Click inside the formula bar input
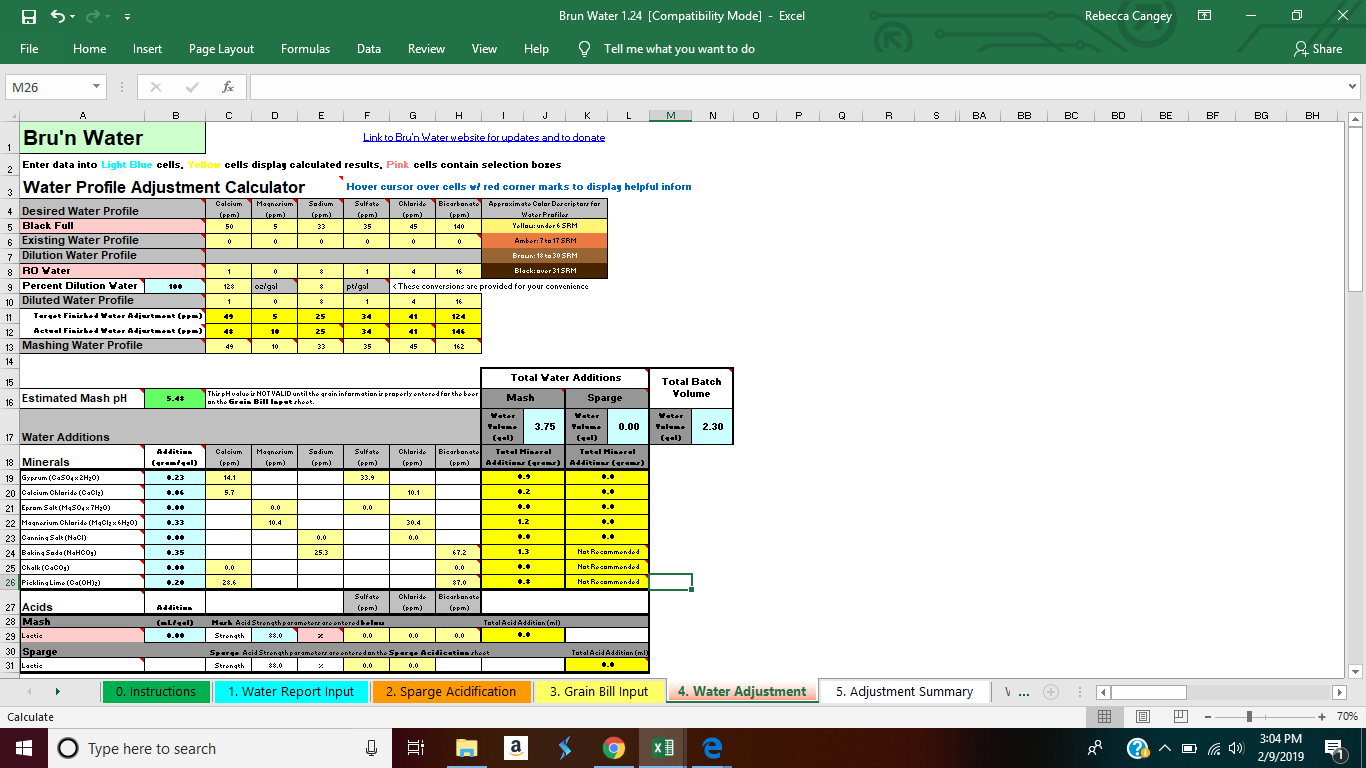 tap(796, 87)
